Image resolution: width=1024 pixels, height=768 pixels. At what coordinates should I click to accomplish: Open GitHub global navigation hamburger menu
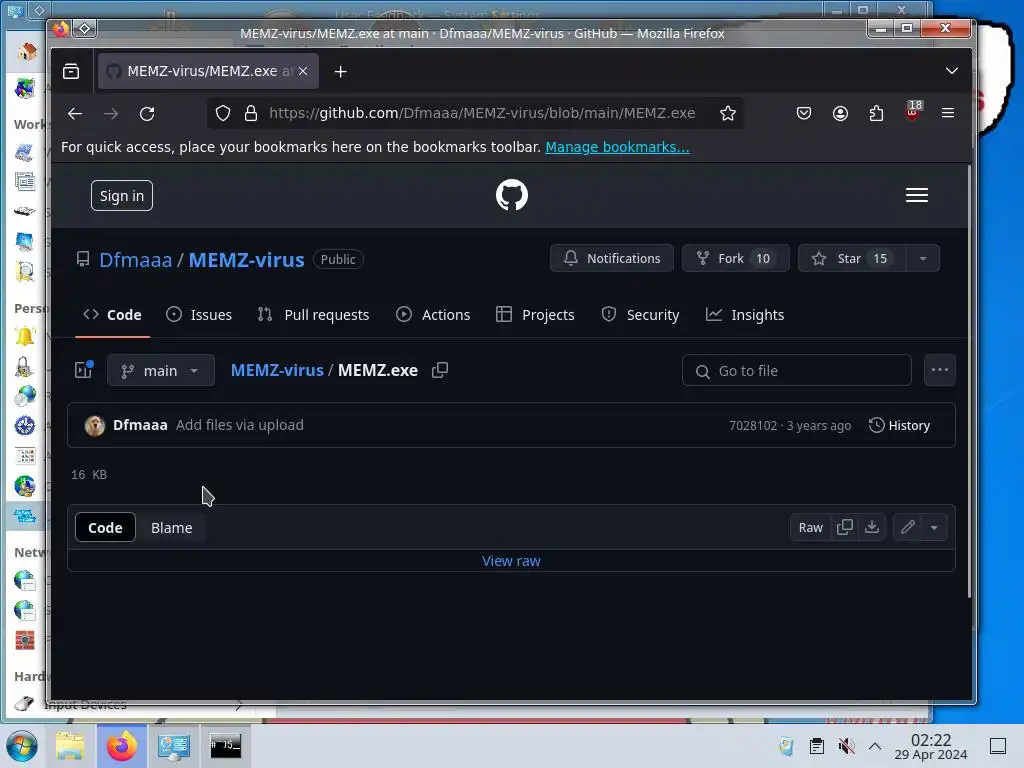pyautogui.click(x=917, y=195)
